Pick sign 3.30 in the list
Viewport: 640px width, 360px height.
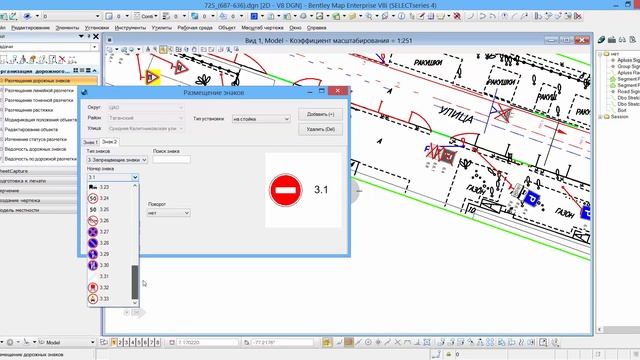(110, 265)
